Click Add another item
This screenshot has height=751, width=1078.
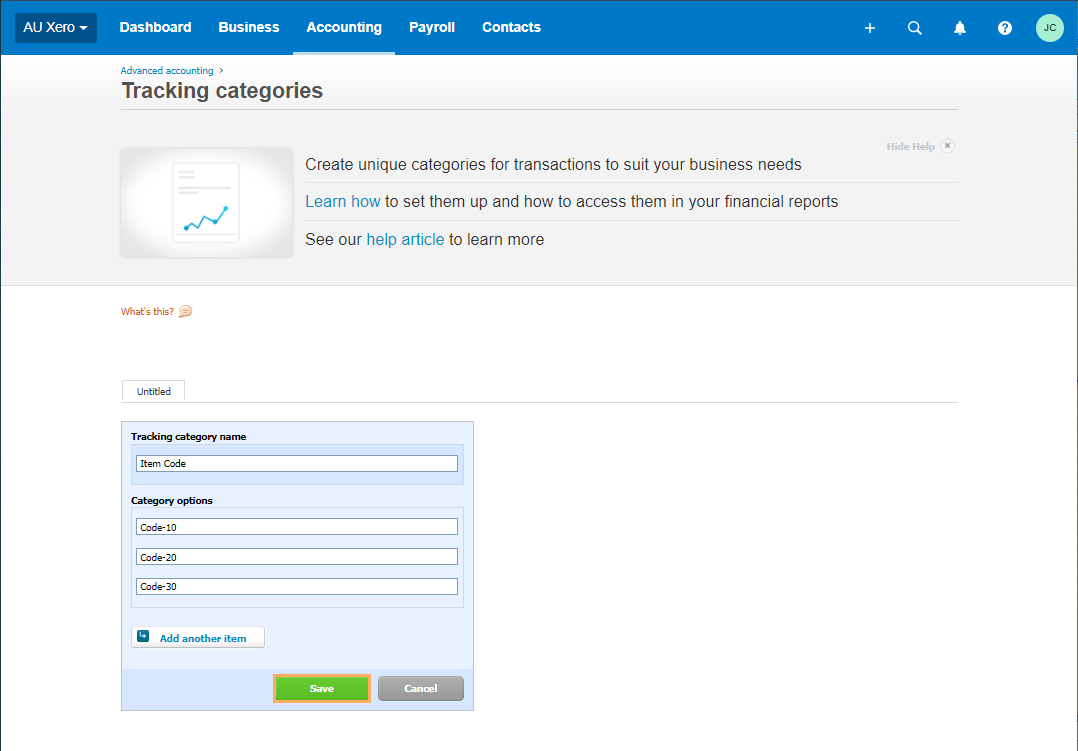[198, 638]
